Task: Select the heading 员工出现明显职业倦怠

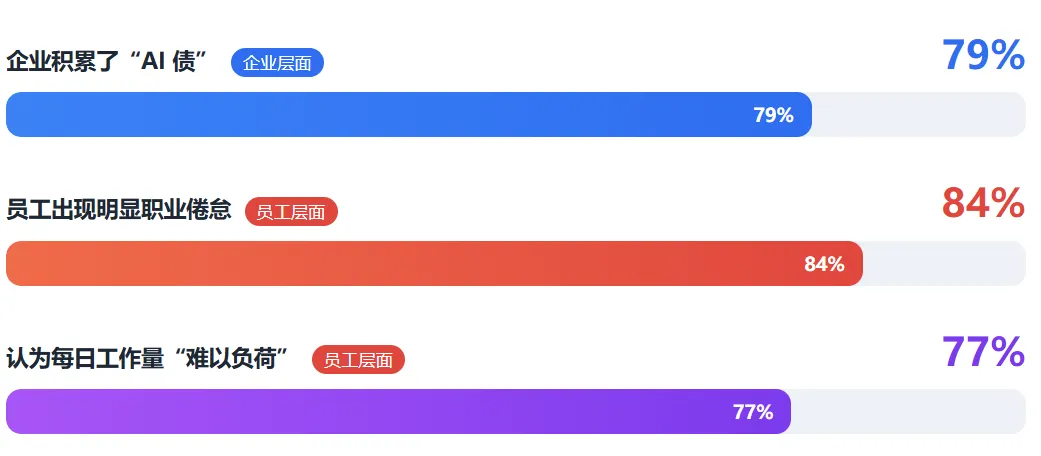Action: (x=119, y=210)
